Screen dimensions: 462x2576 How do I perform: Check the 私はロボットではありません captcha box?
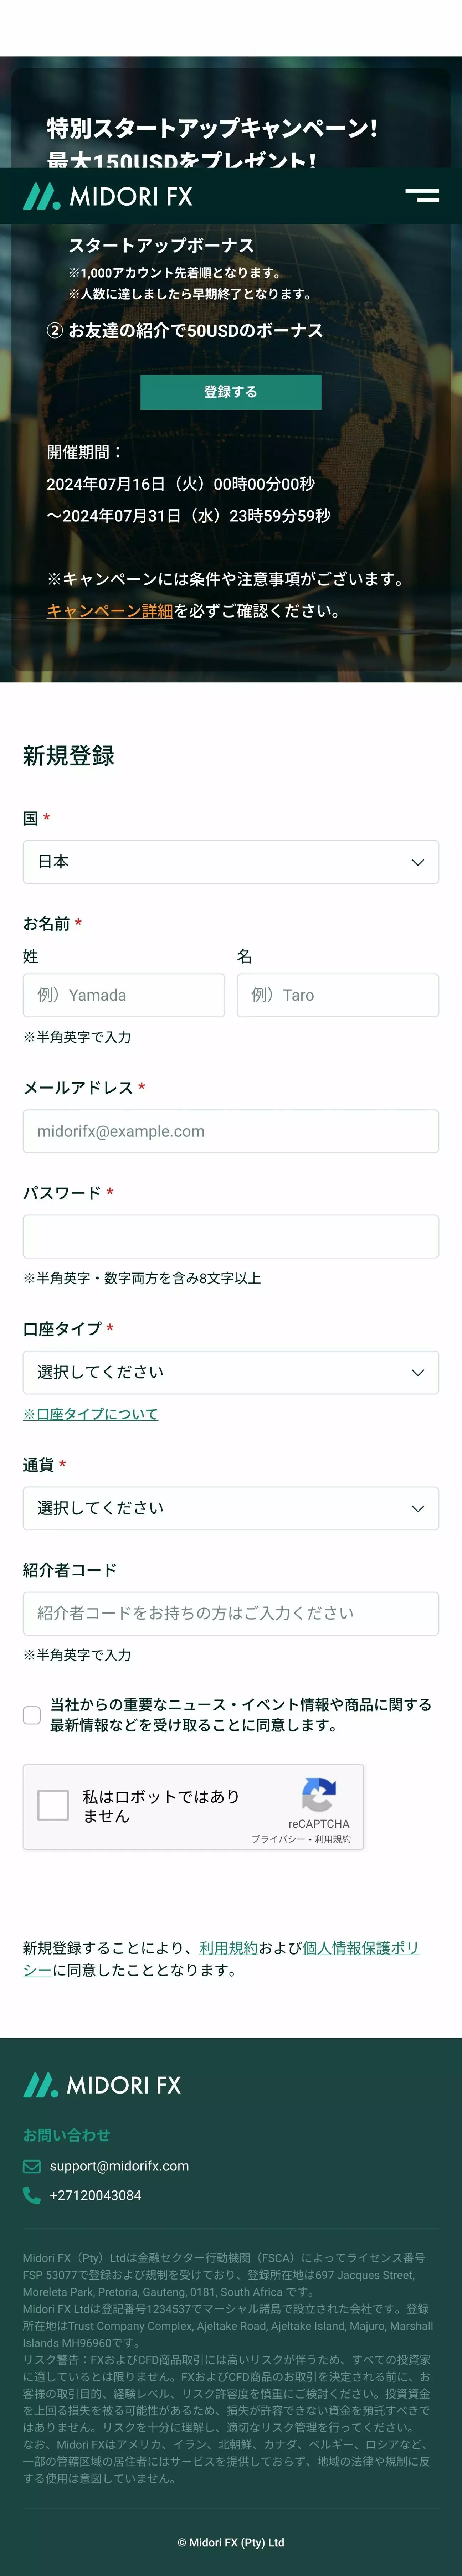53,1805
